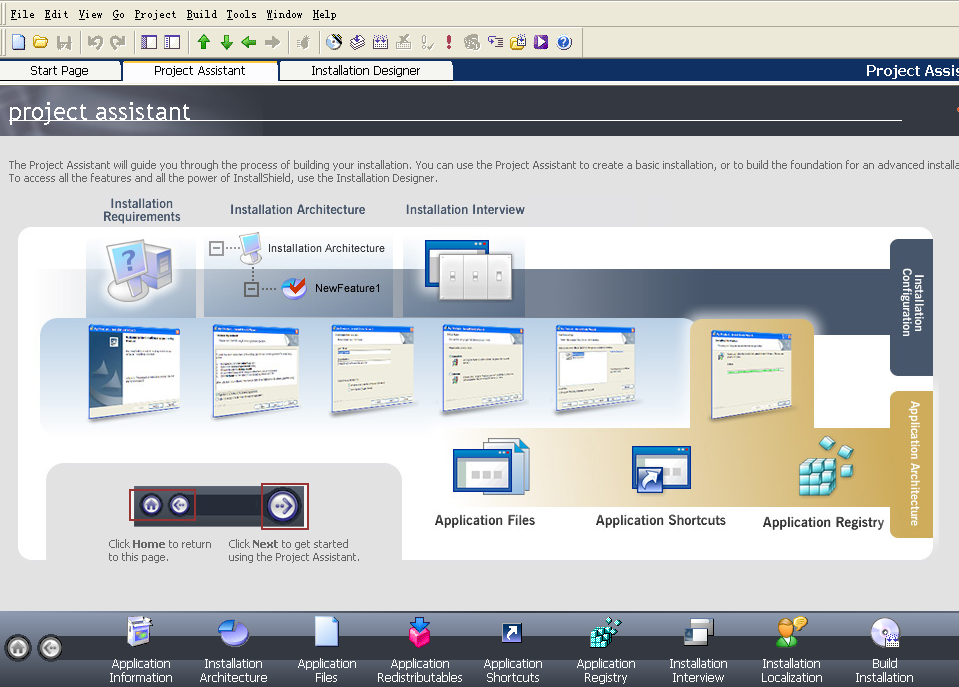Screen dimensions: 959x687
Task: Click the Application Registry cubes diagram icon
Action: pos(826,466)
